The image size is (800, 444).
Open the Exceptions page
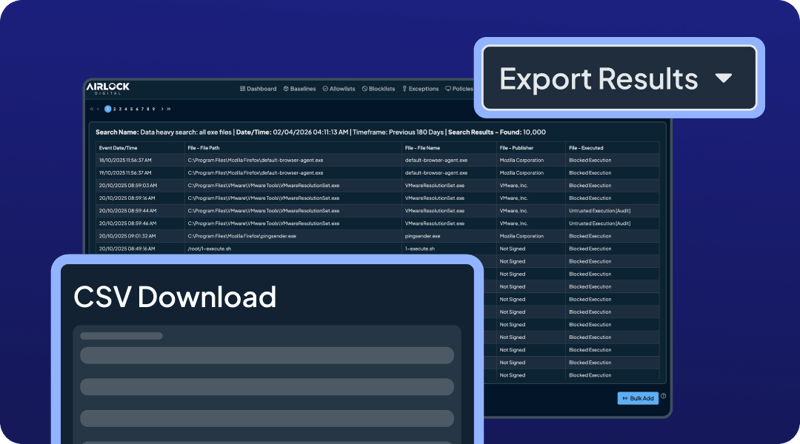pos(420,89)
